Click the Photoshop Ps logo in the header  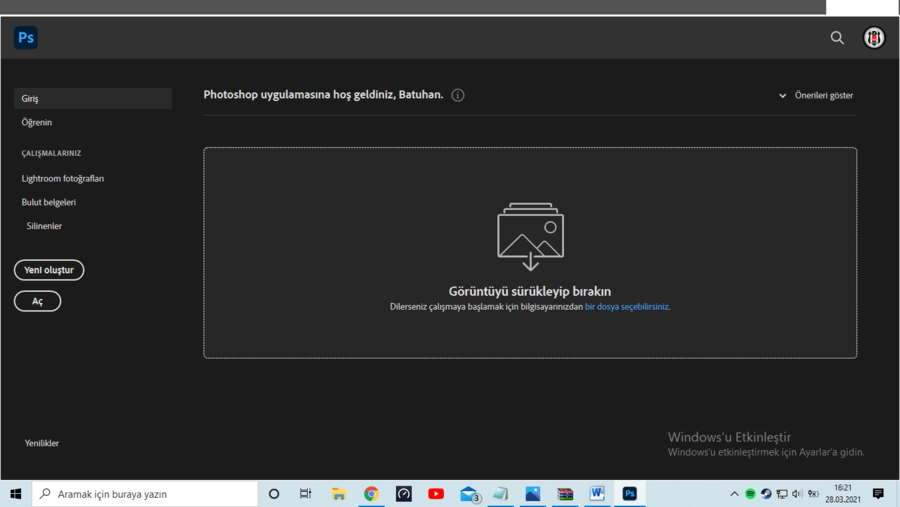(x=26, y=38)
